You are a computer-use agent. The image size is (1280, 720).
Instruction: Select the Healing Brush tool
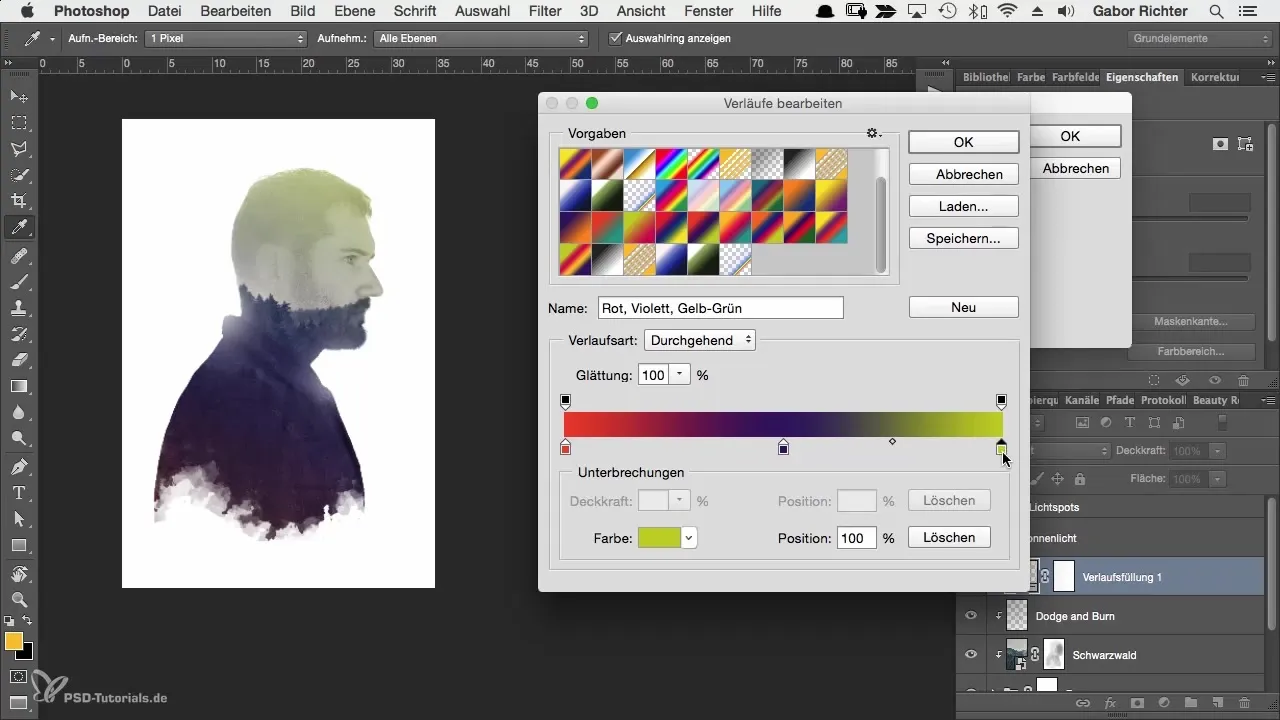[19, 256]
